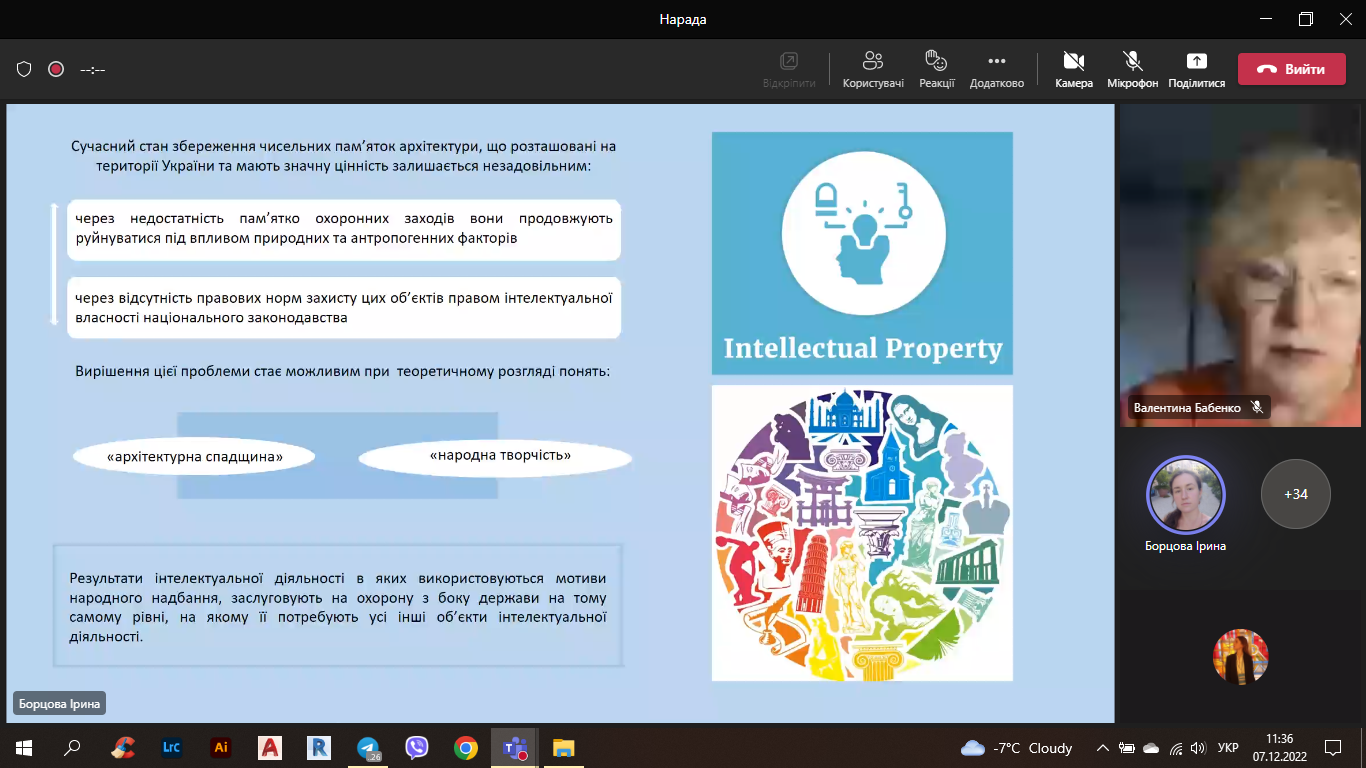Image resolution: width=1366 pixels, height=768 pixels.
Task: Unmute the microphone
Action: coord(1132,69)
